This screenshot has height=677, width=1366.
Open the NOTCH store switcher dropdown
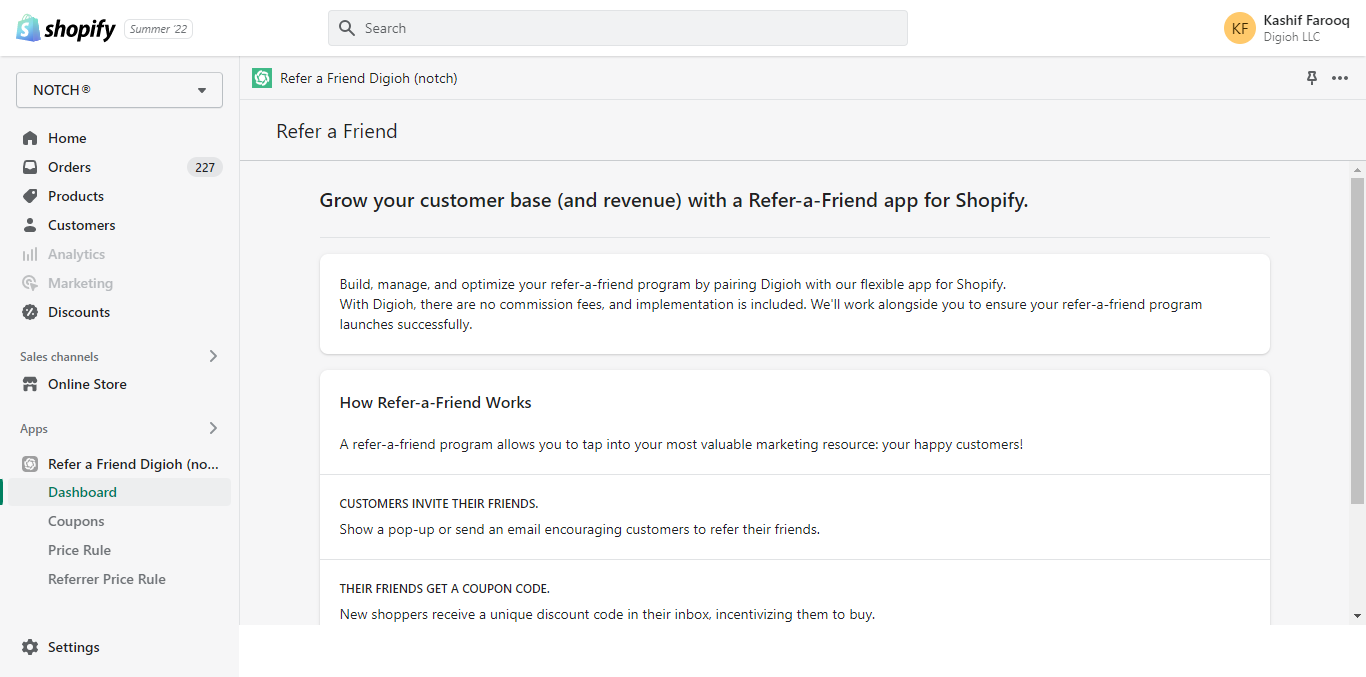(x=119, y=90)
